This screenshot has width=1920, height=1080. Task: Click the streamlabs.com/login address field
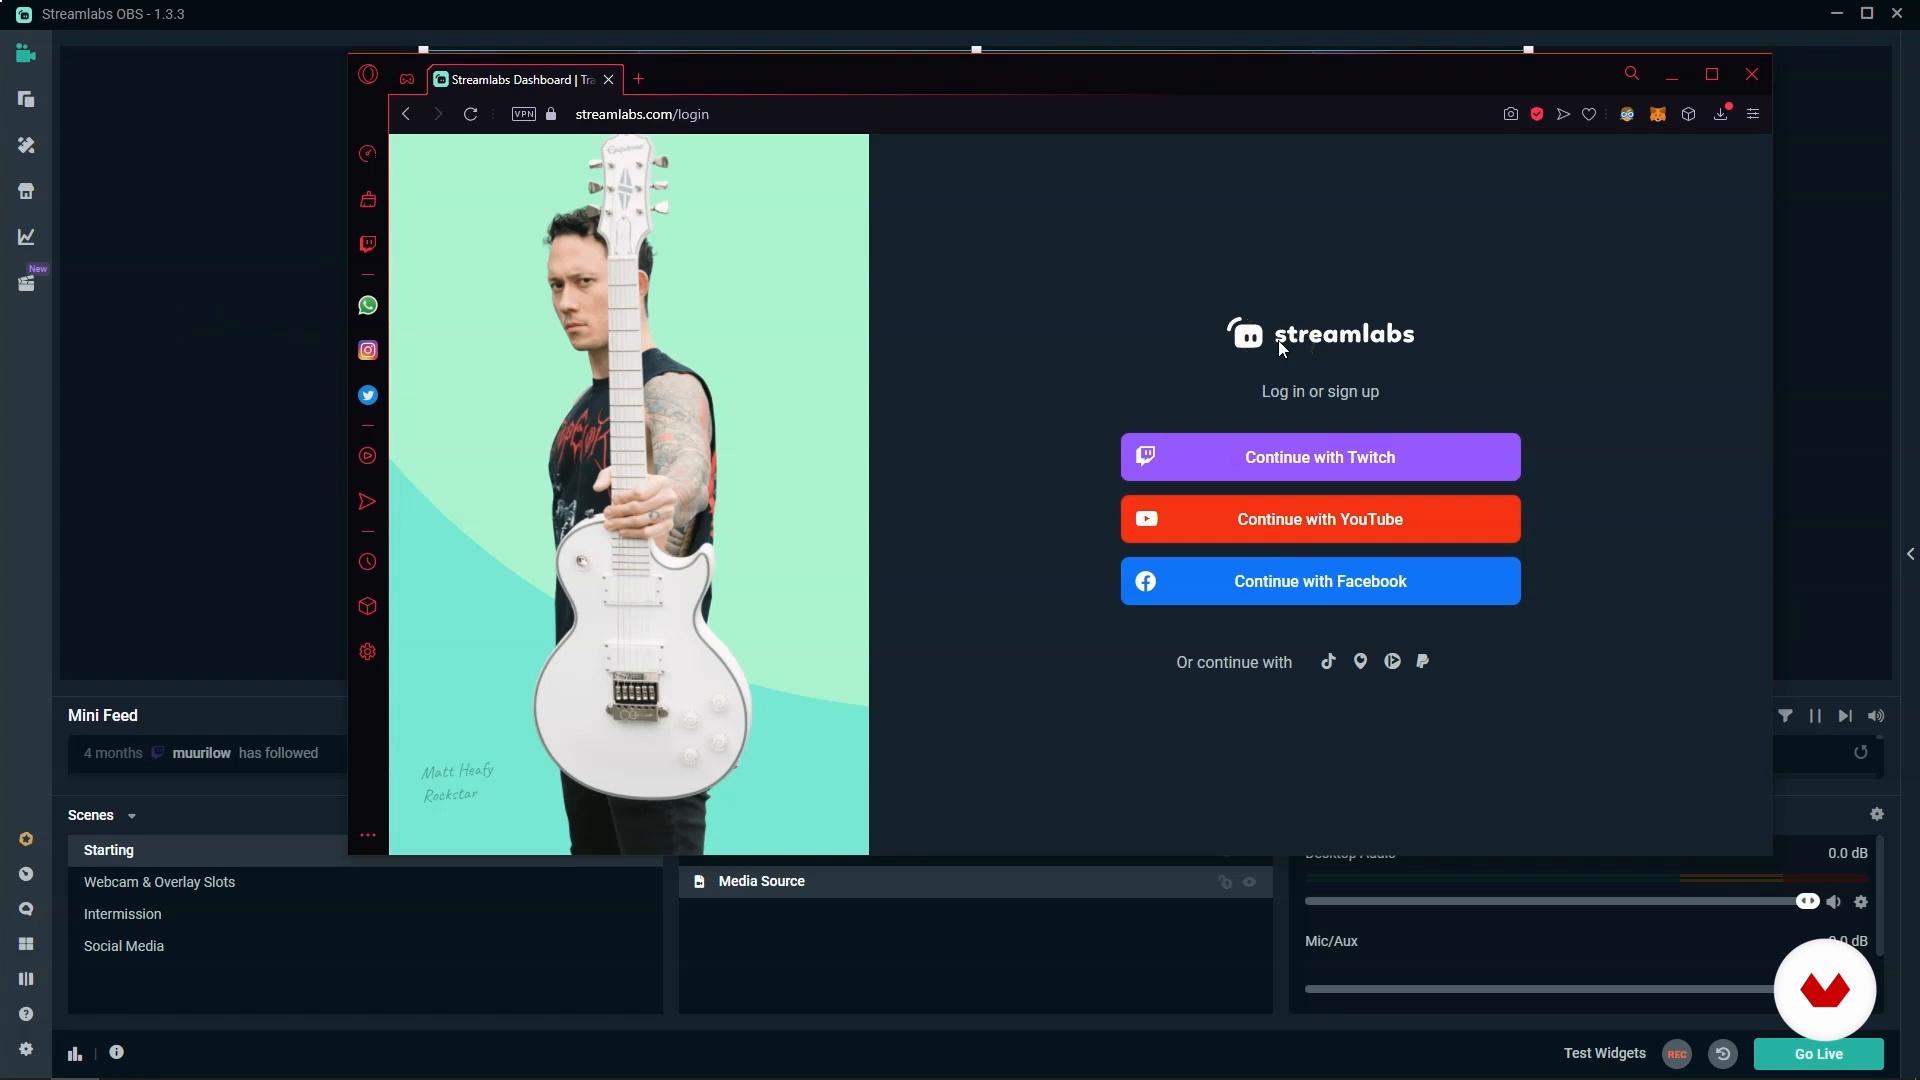point(642,114)
